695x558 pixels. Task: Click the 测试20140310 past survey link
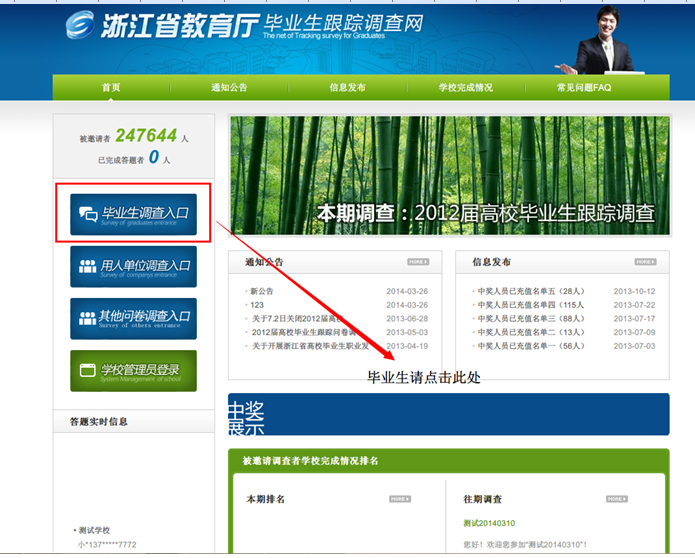coord(489,523)
